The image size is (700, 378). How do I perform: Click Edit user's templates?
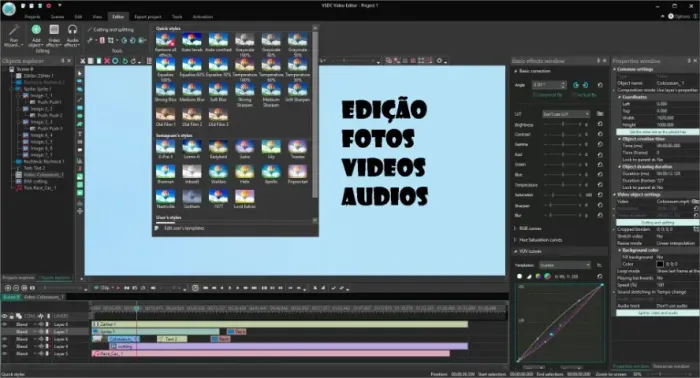[x=184, y=228]
